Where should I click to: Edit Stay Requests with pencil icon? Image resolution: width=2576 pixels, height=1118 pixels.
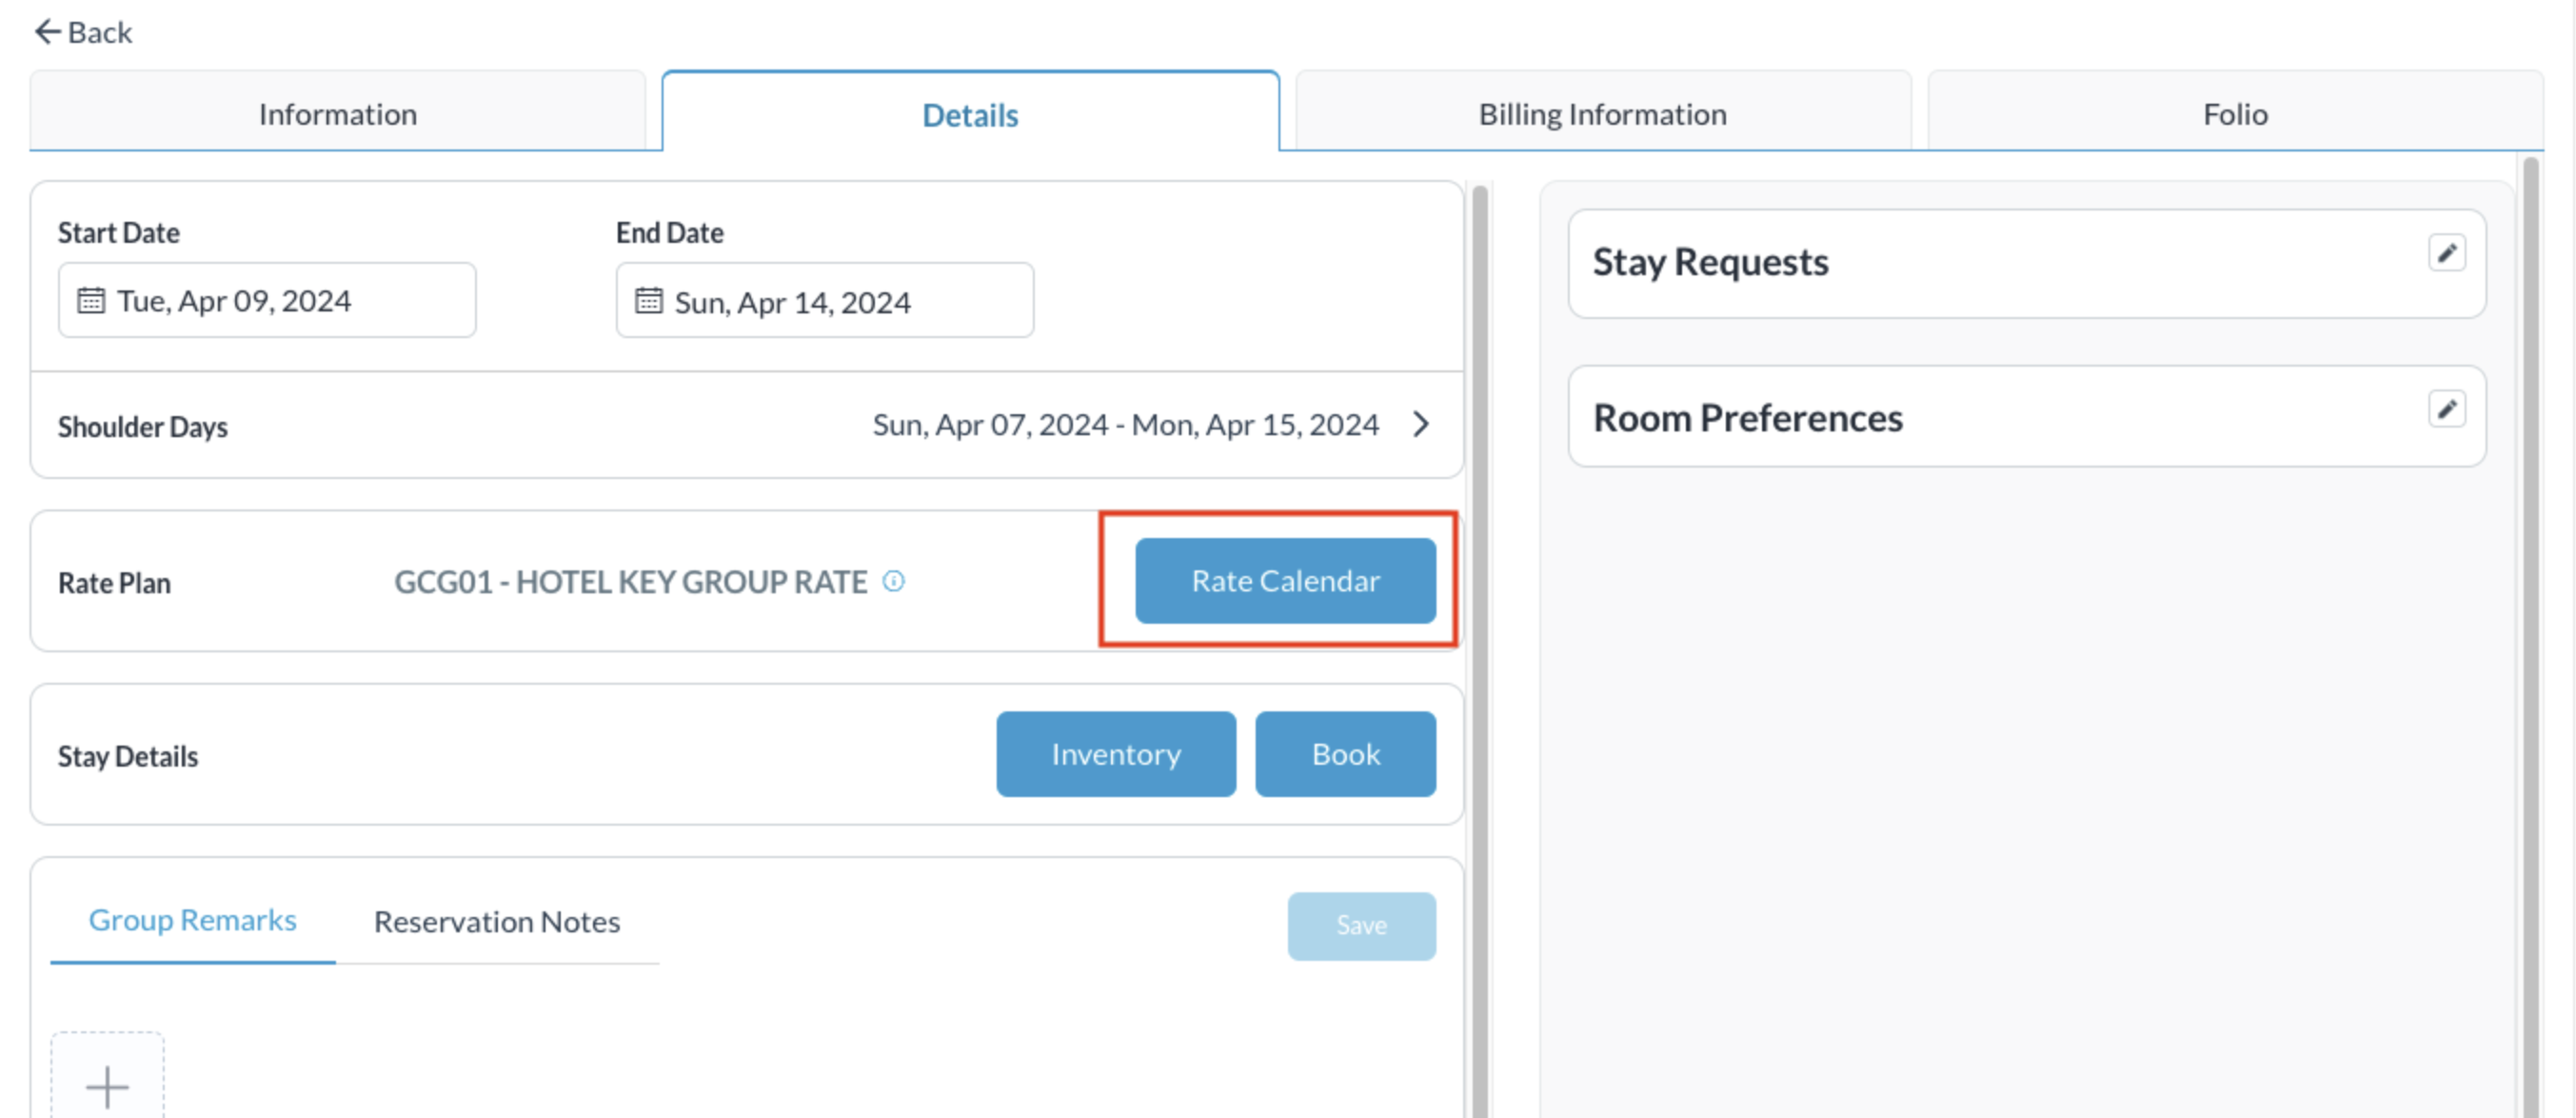(2446, 253)
